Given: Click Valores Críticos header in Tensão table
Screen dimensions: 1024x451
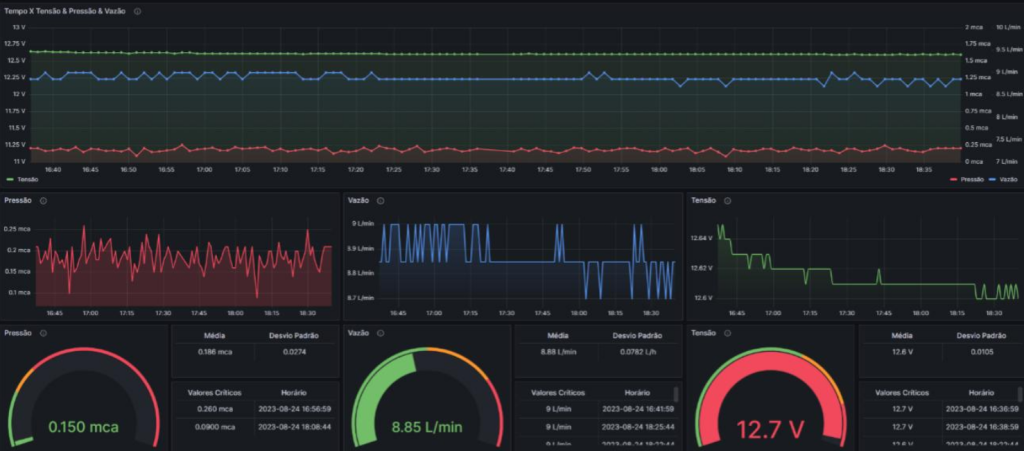Looking at the screenshot, I should click(901, 393).
